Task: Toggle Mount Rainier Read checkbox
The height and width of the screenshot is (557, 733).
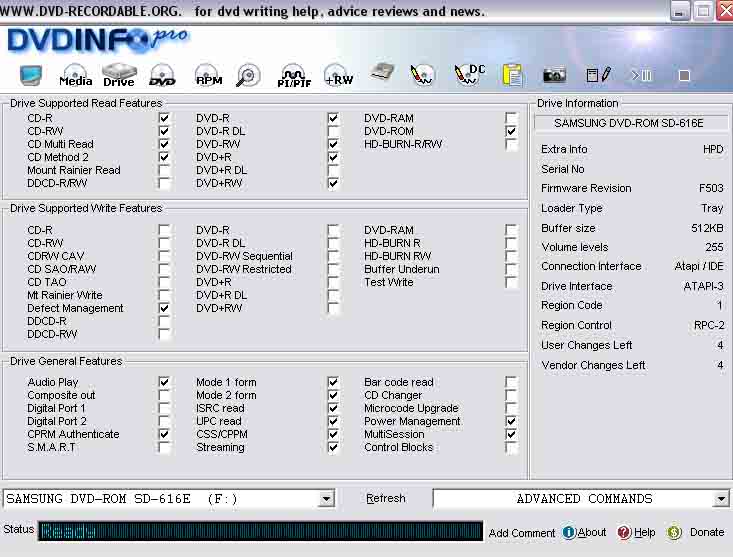Action: (164, 170)
